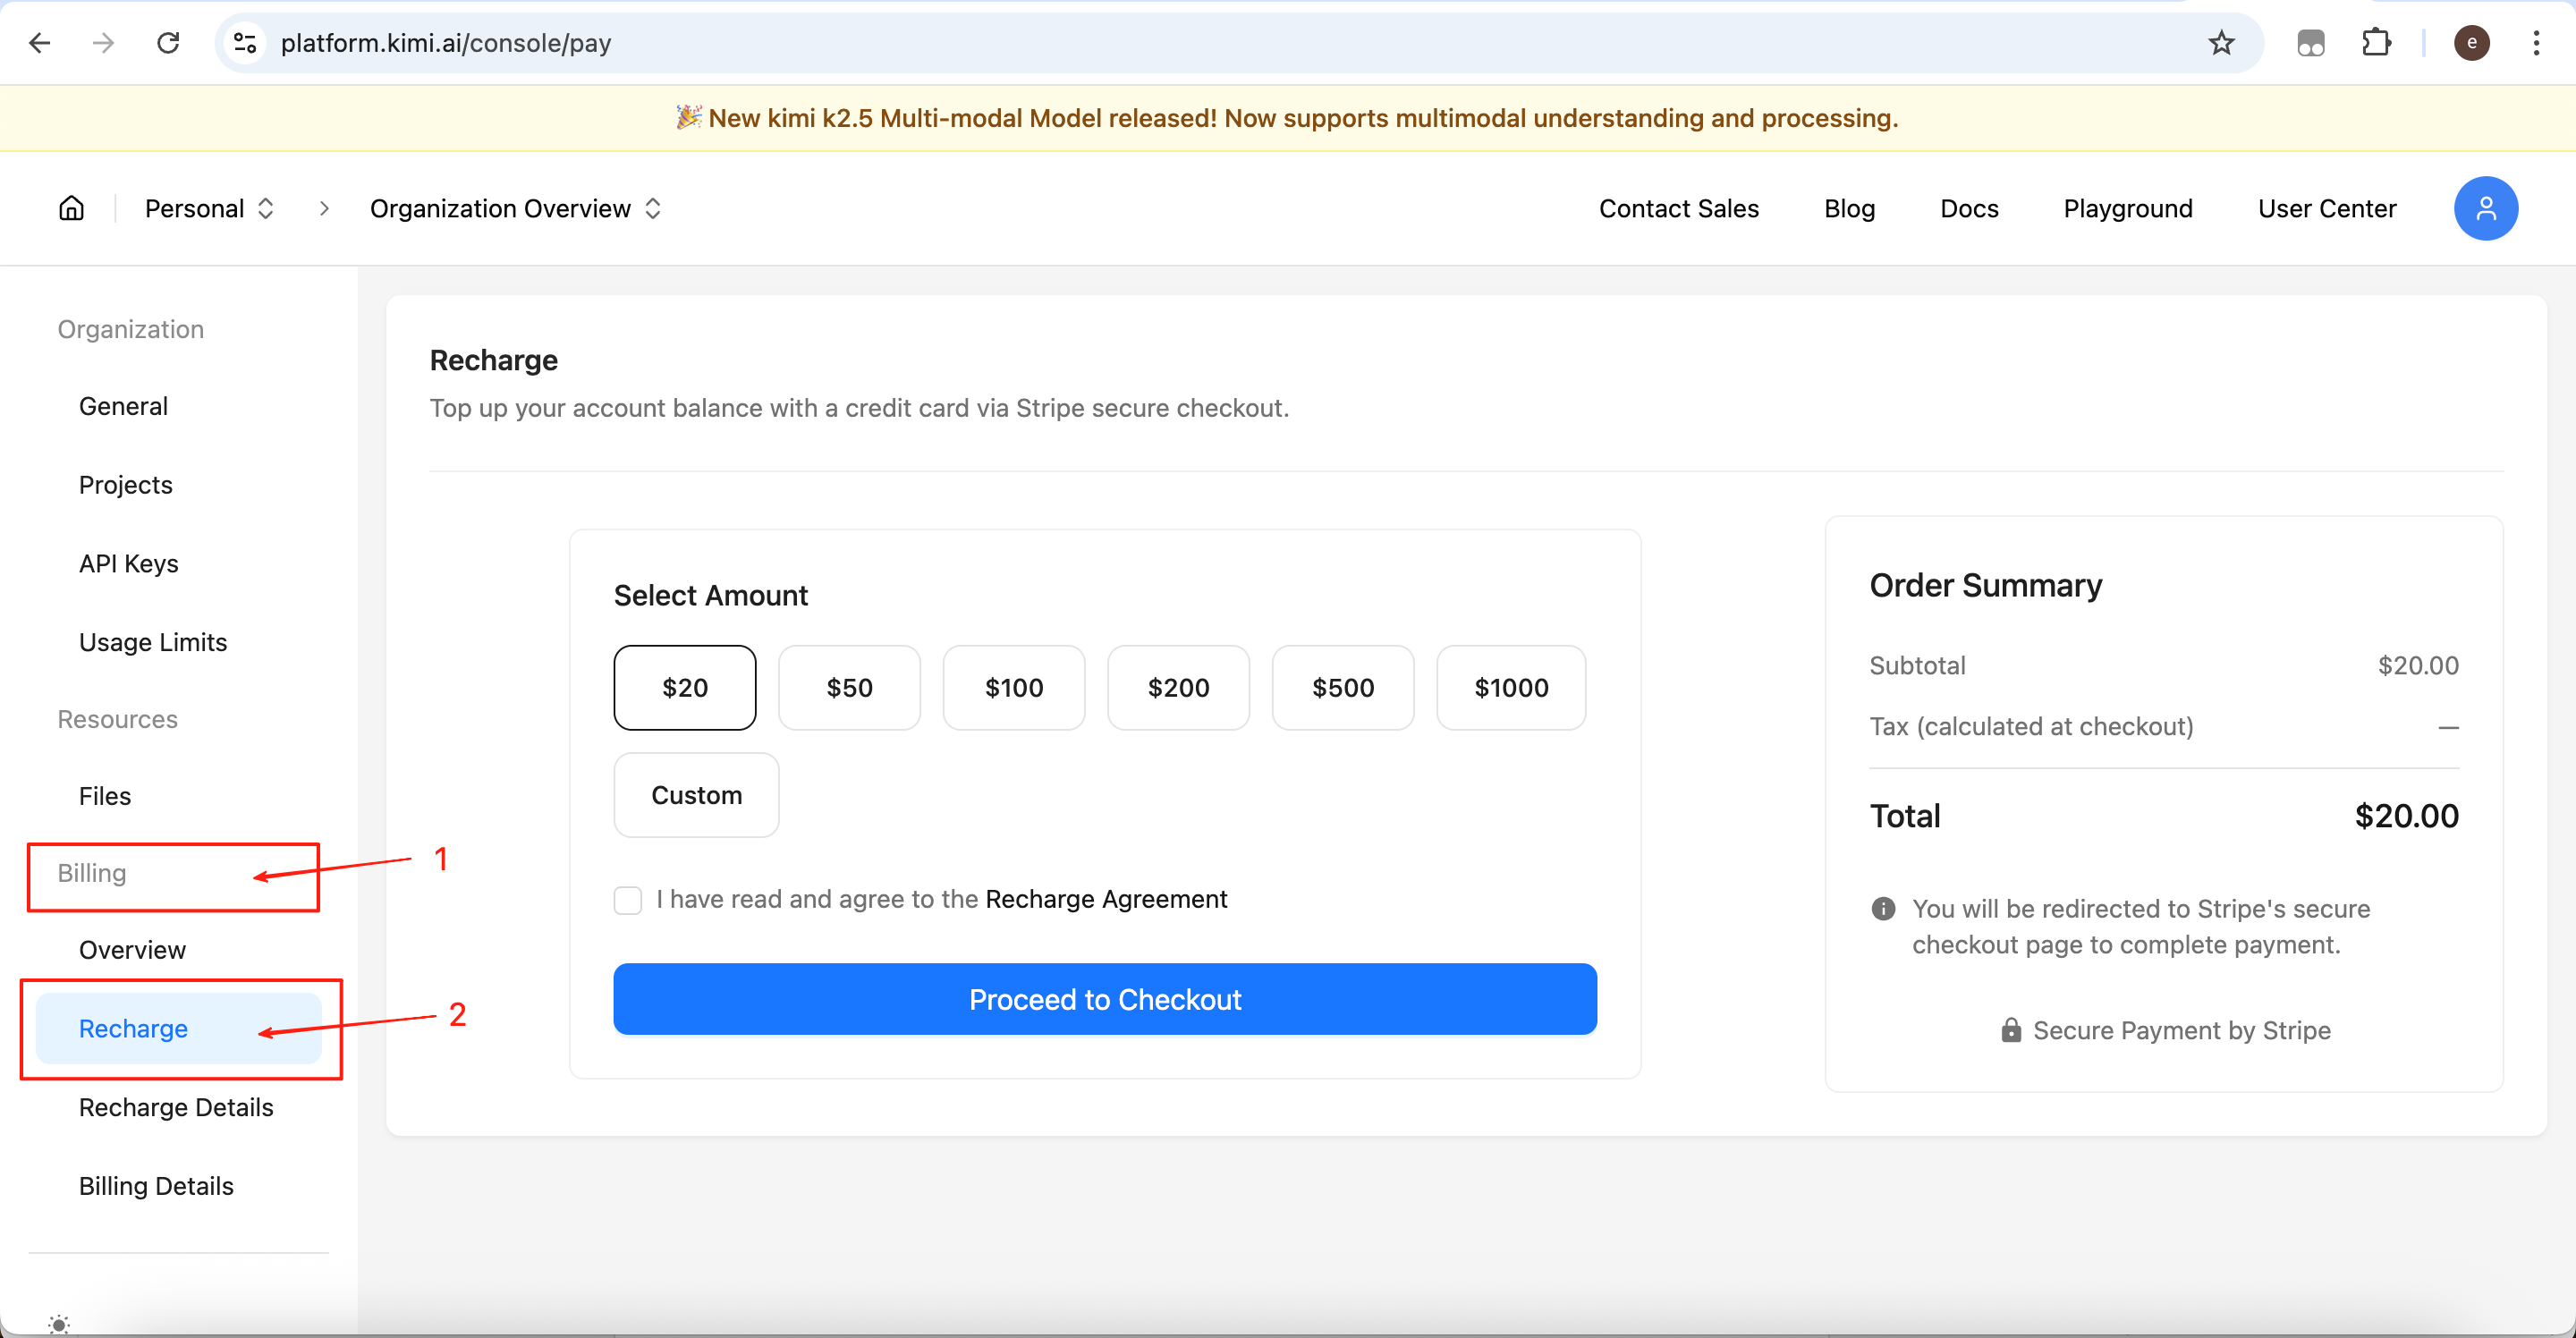Bookmark this page with star icon
The width and height of the screenshot is (2576, 1338).
pos(2221,43)
